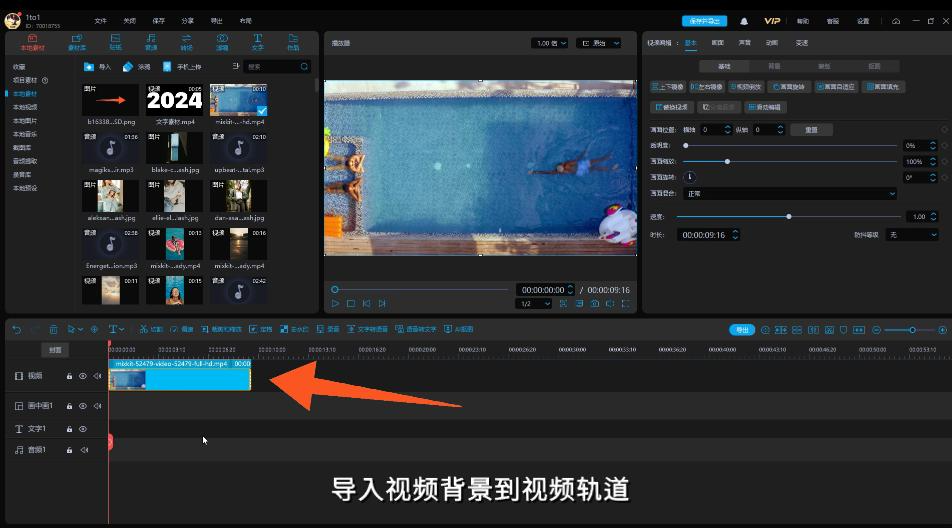Image resolution: width=952 pixels, height=528 pixels.
Task: Click the trash delete icon in the timeline toolbar
Action: coord(53,330)
